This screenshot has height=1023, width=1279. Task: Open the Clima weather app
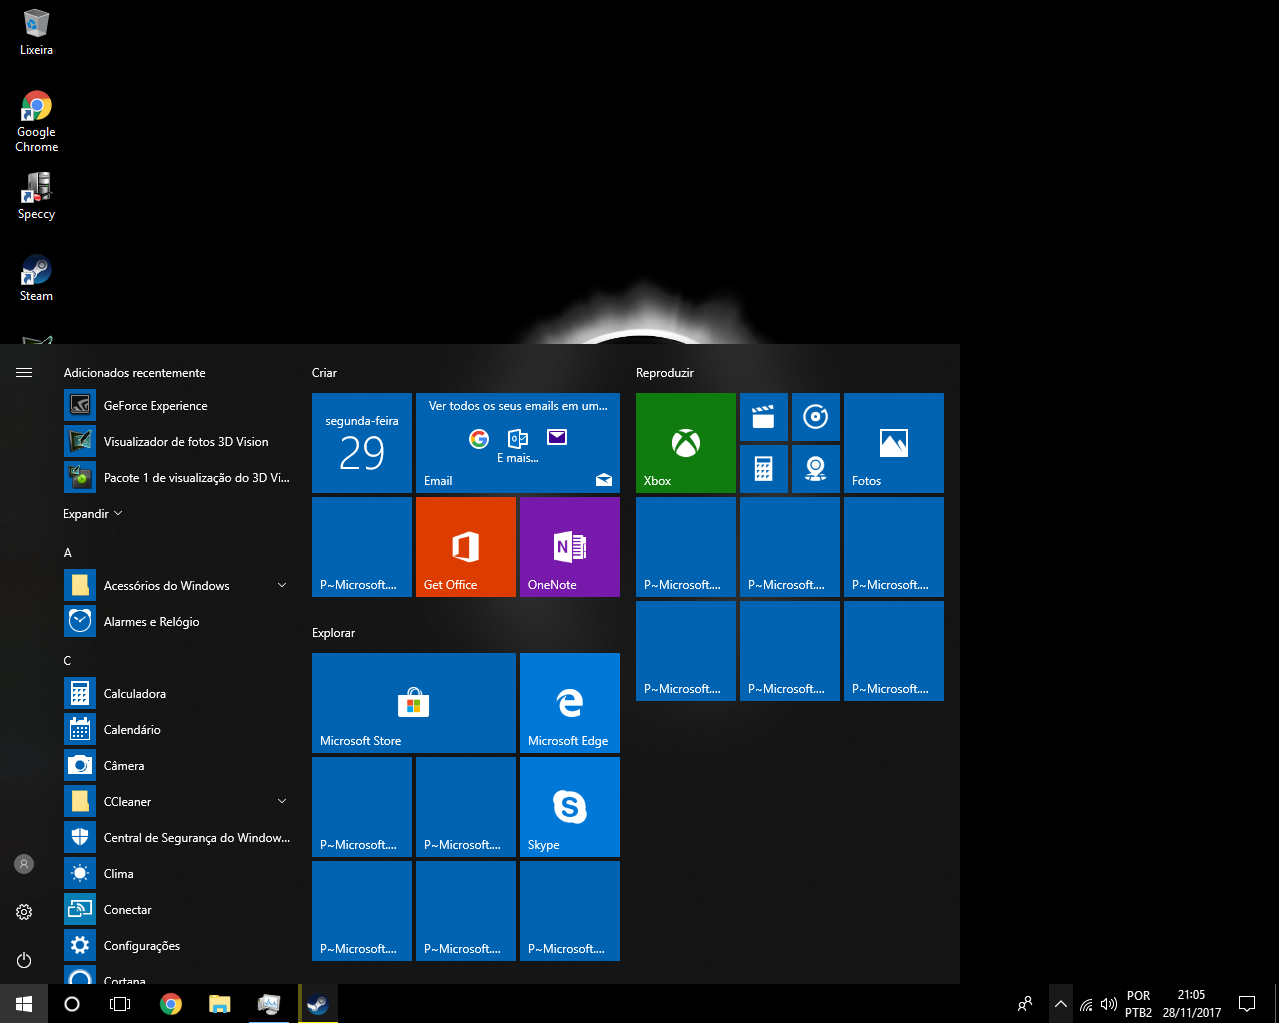(177, 874)
